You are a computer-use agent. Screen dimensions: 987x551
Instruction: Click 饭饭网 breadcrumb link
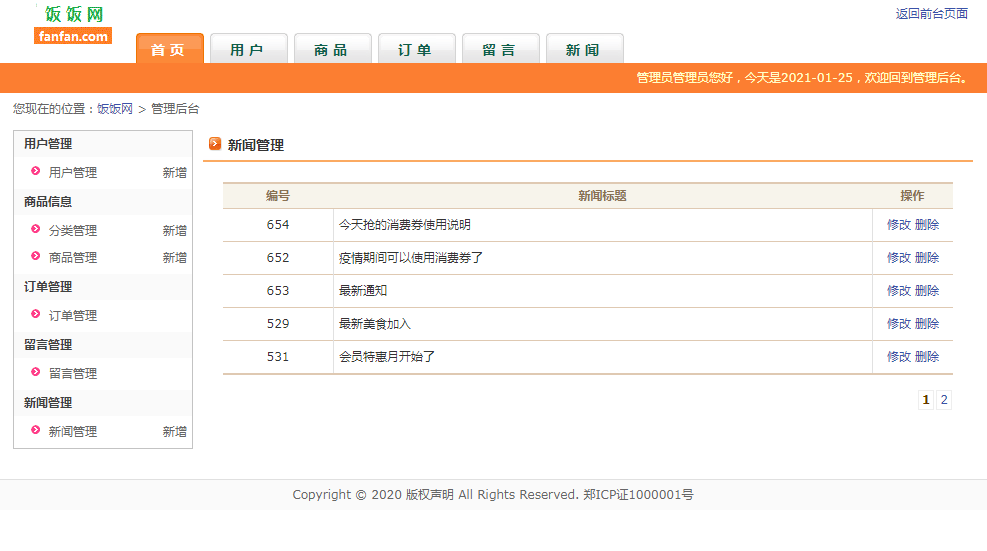115,109
